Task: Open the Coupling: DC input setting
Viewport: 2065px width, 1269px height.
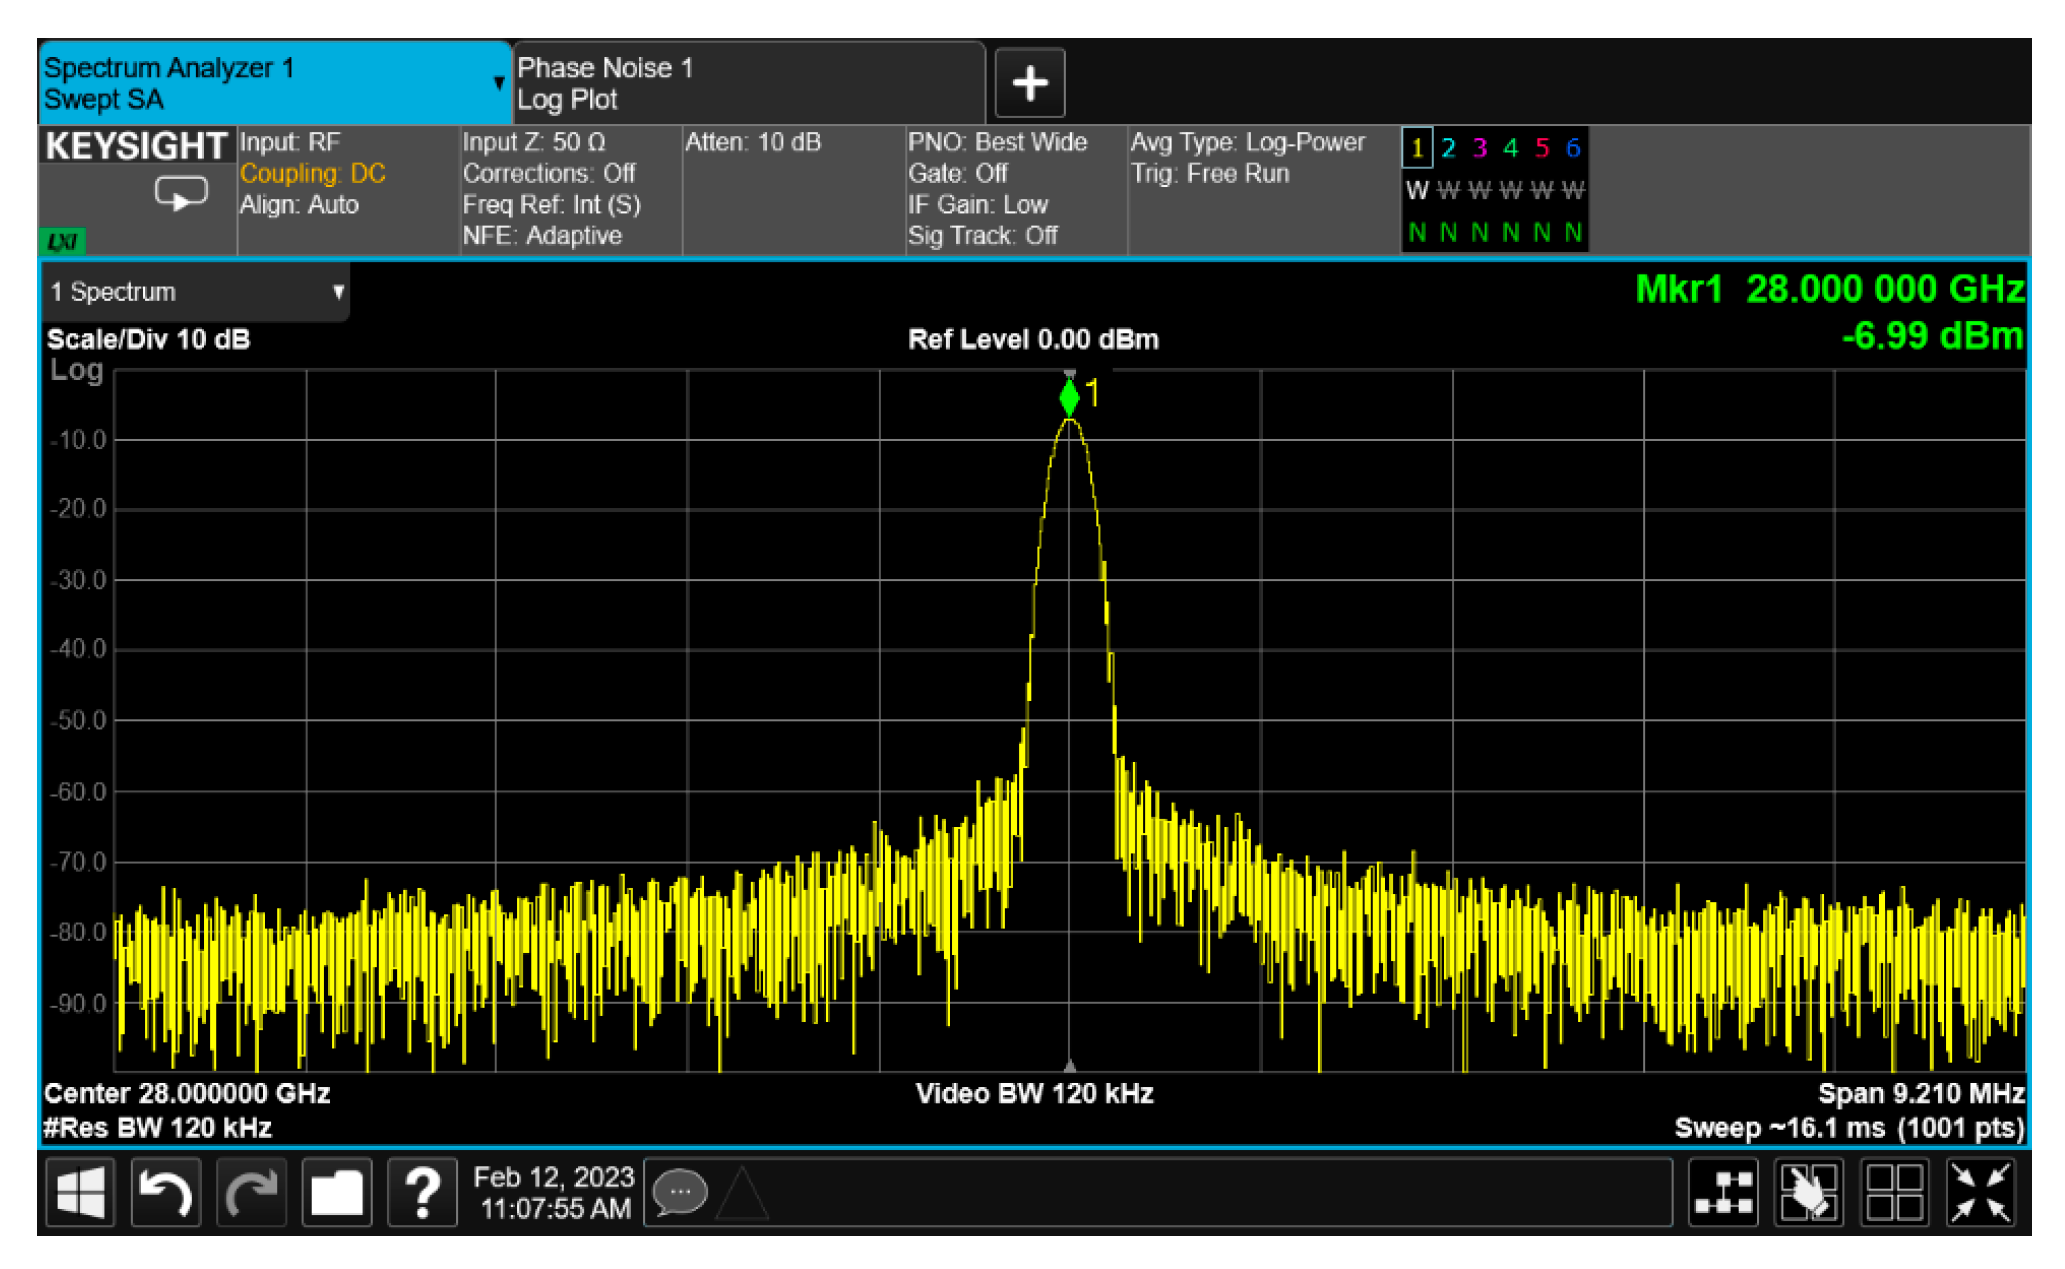Action: tap(313, 174)
